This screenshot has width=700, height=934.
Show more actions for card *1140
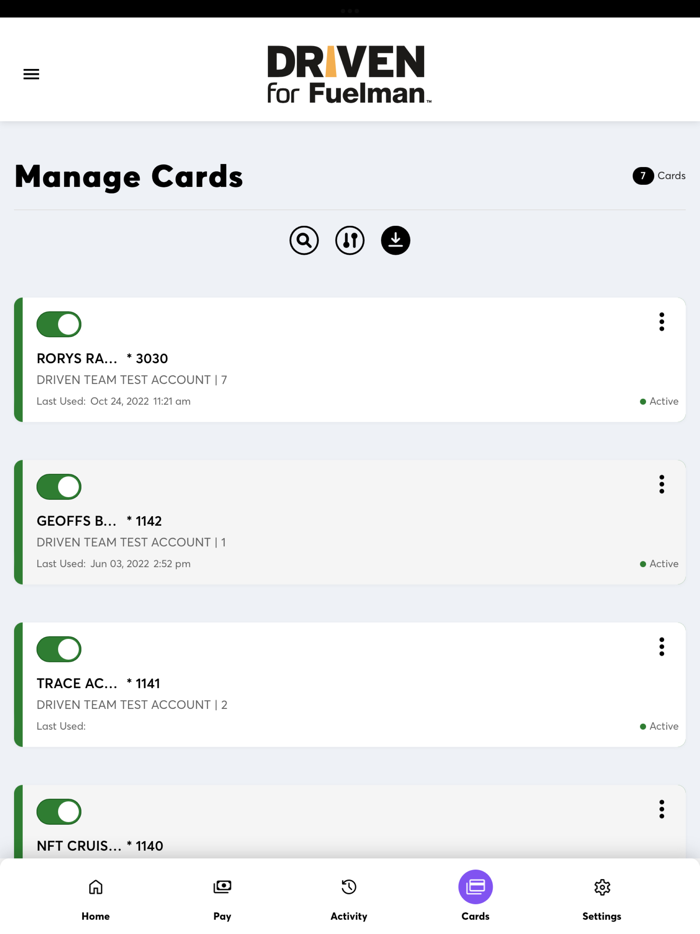pos(661,809)
